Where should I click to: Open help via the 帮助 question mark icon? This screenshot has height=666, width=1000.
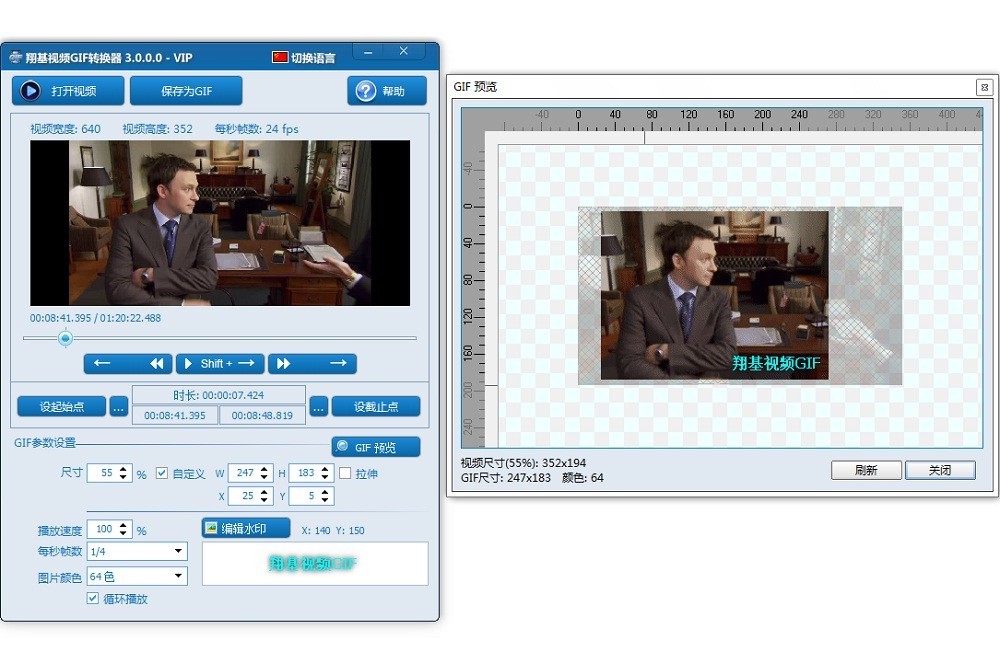pos(366,91)
